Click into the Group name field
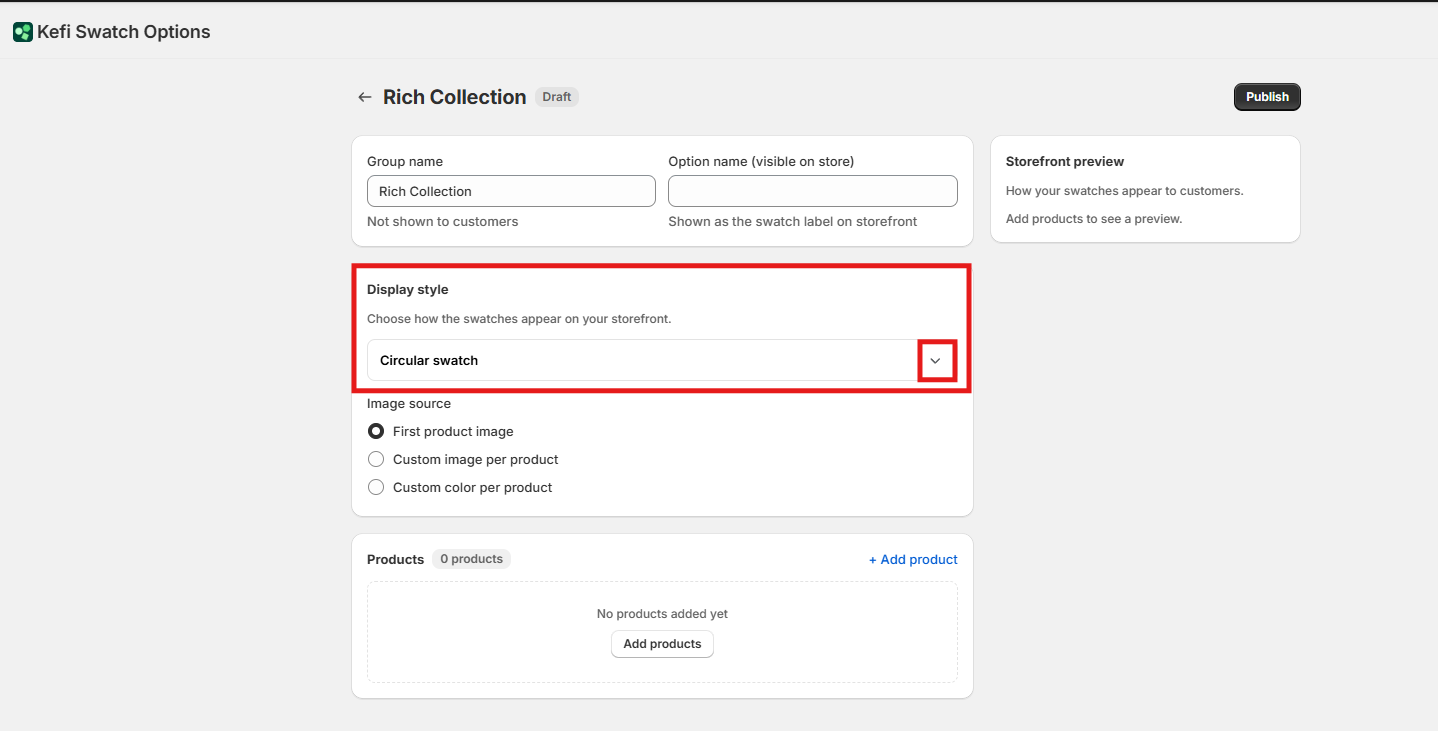The image size is (1438, 731). click(511, 191)
